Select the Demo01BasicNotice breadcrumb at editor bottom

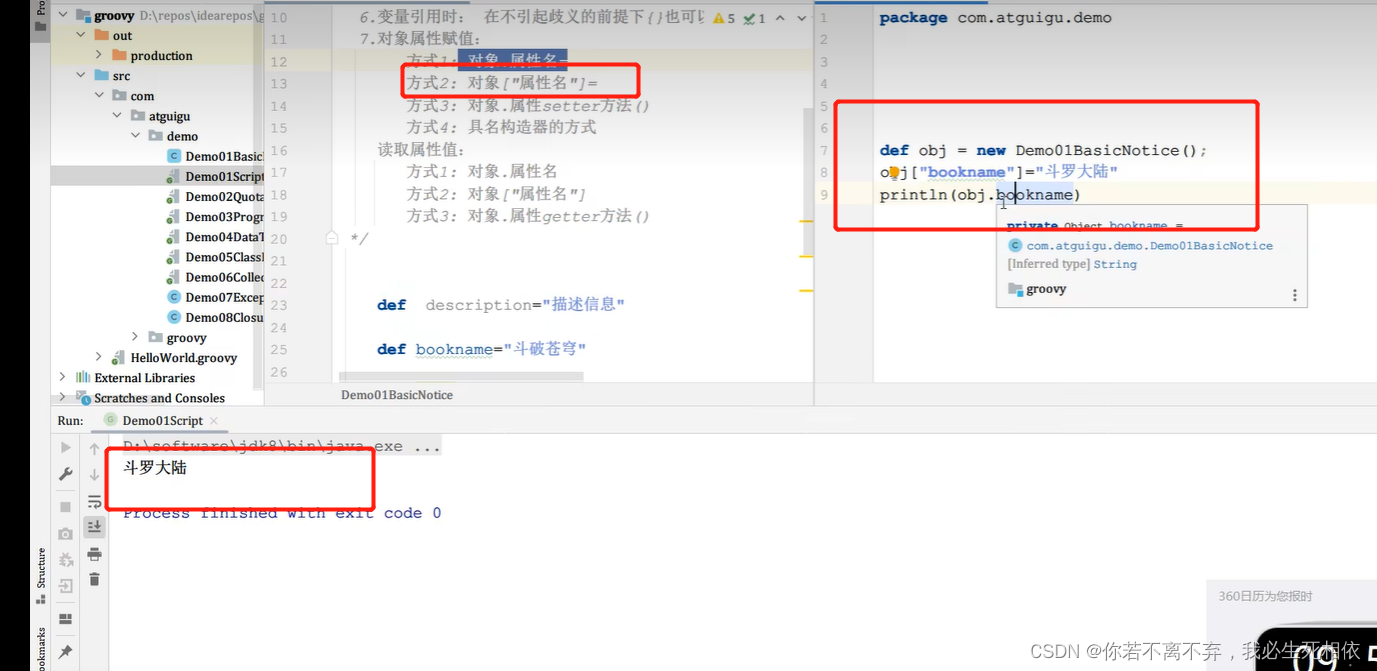click(397, 395)
